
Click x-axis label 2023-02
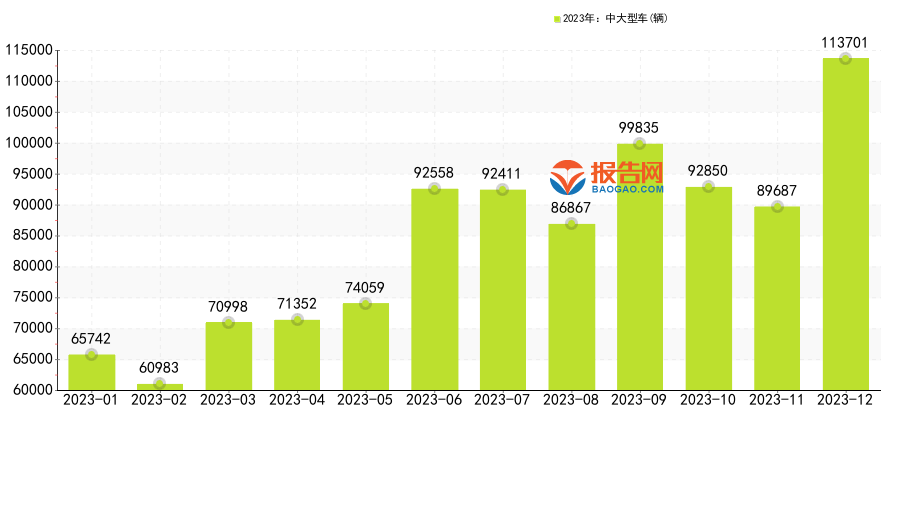pos(159,400)
